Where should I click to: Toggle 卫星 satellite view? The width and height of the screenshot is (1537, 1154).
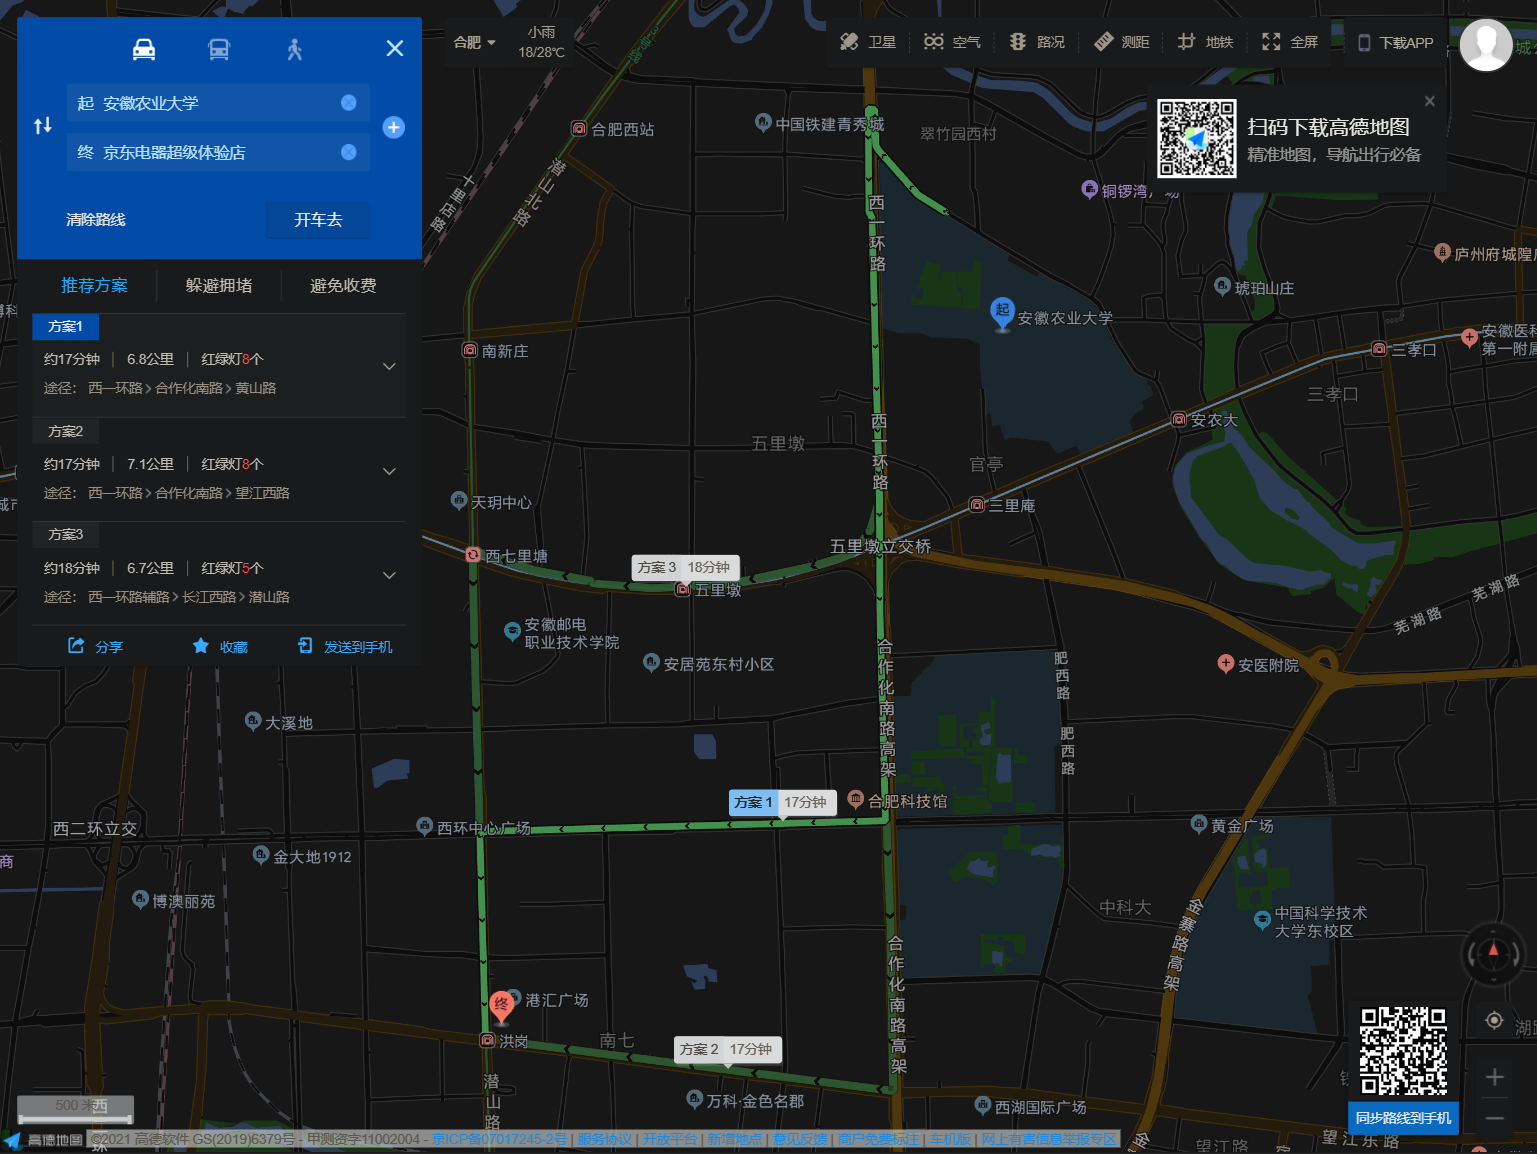(x=868, y=42)
